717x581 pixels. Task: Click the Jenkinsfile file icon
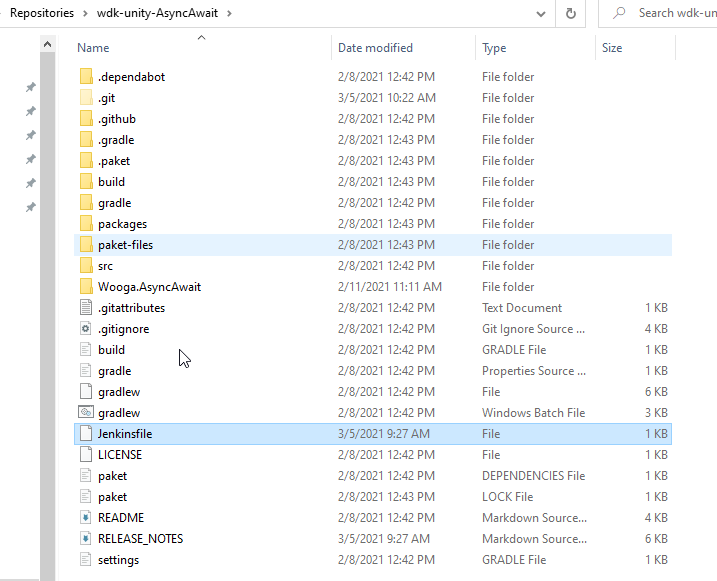click(86, 434)
